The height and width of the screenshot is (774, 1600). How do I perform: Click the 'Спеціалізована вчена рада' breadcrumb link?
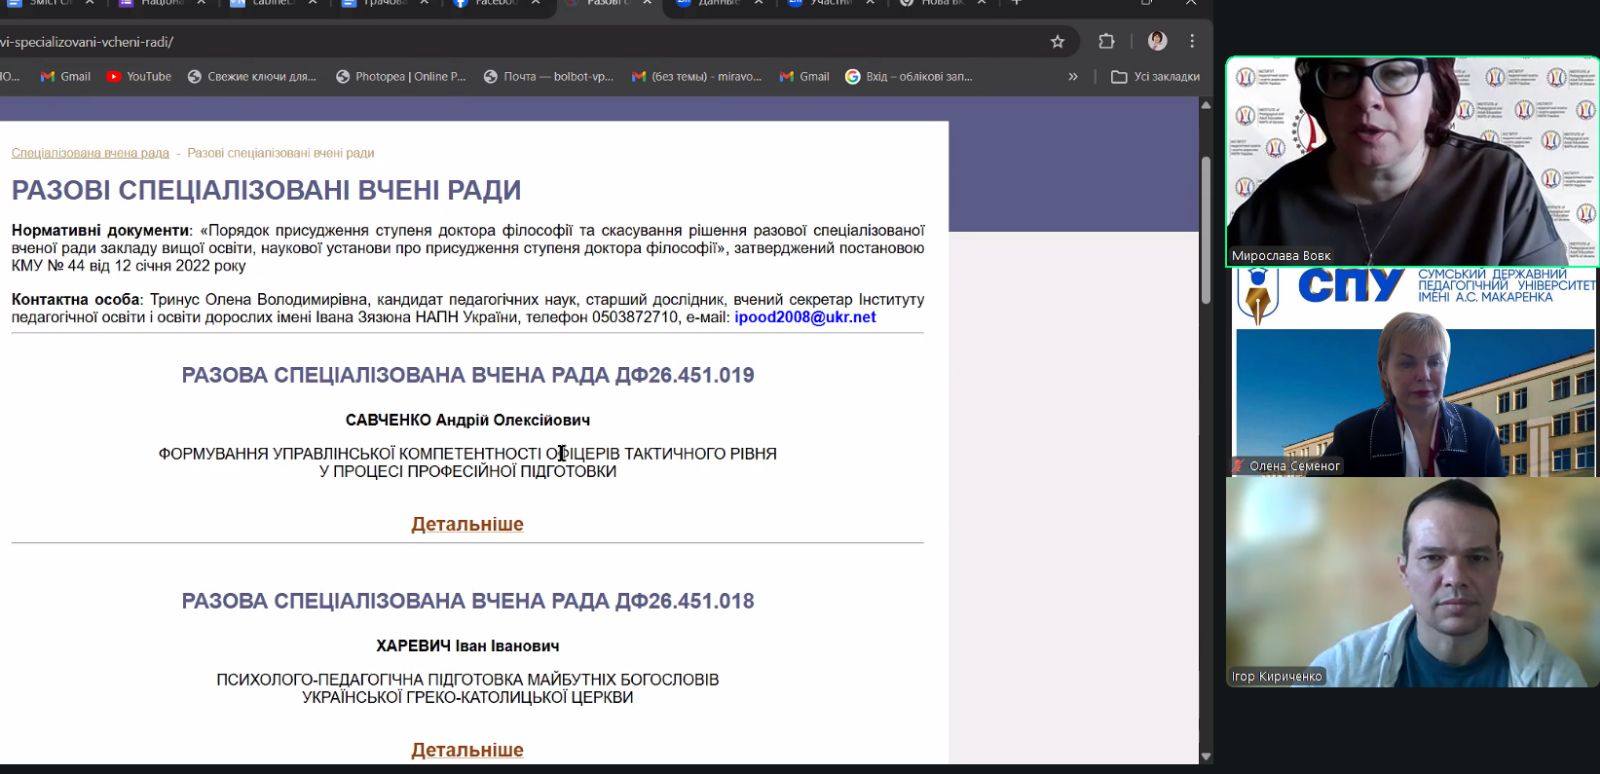coord(90,153)
